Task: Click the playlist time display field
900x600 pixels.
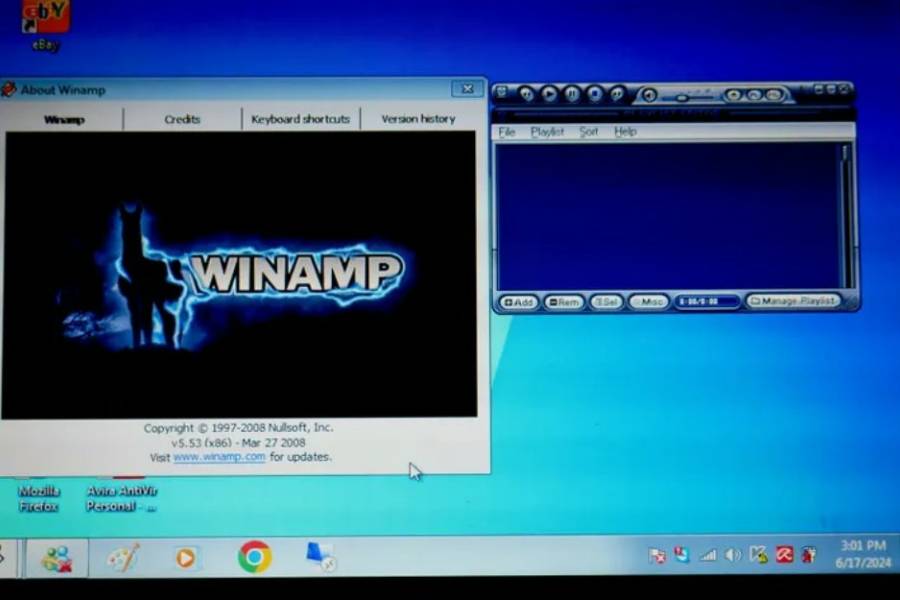Action: [x=707, y=302]
